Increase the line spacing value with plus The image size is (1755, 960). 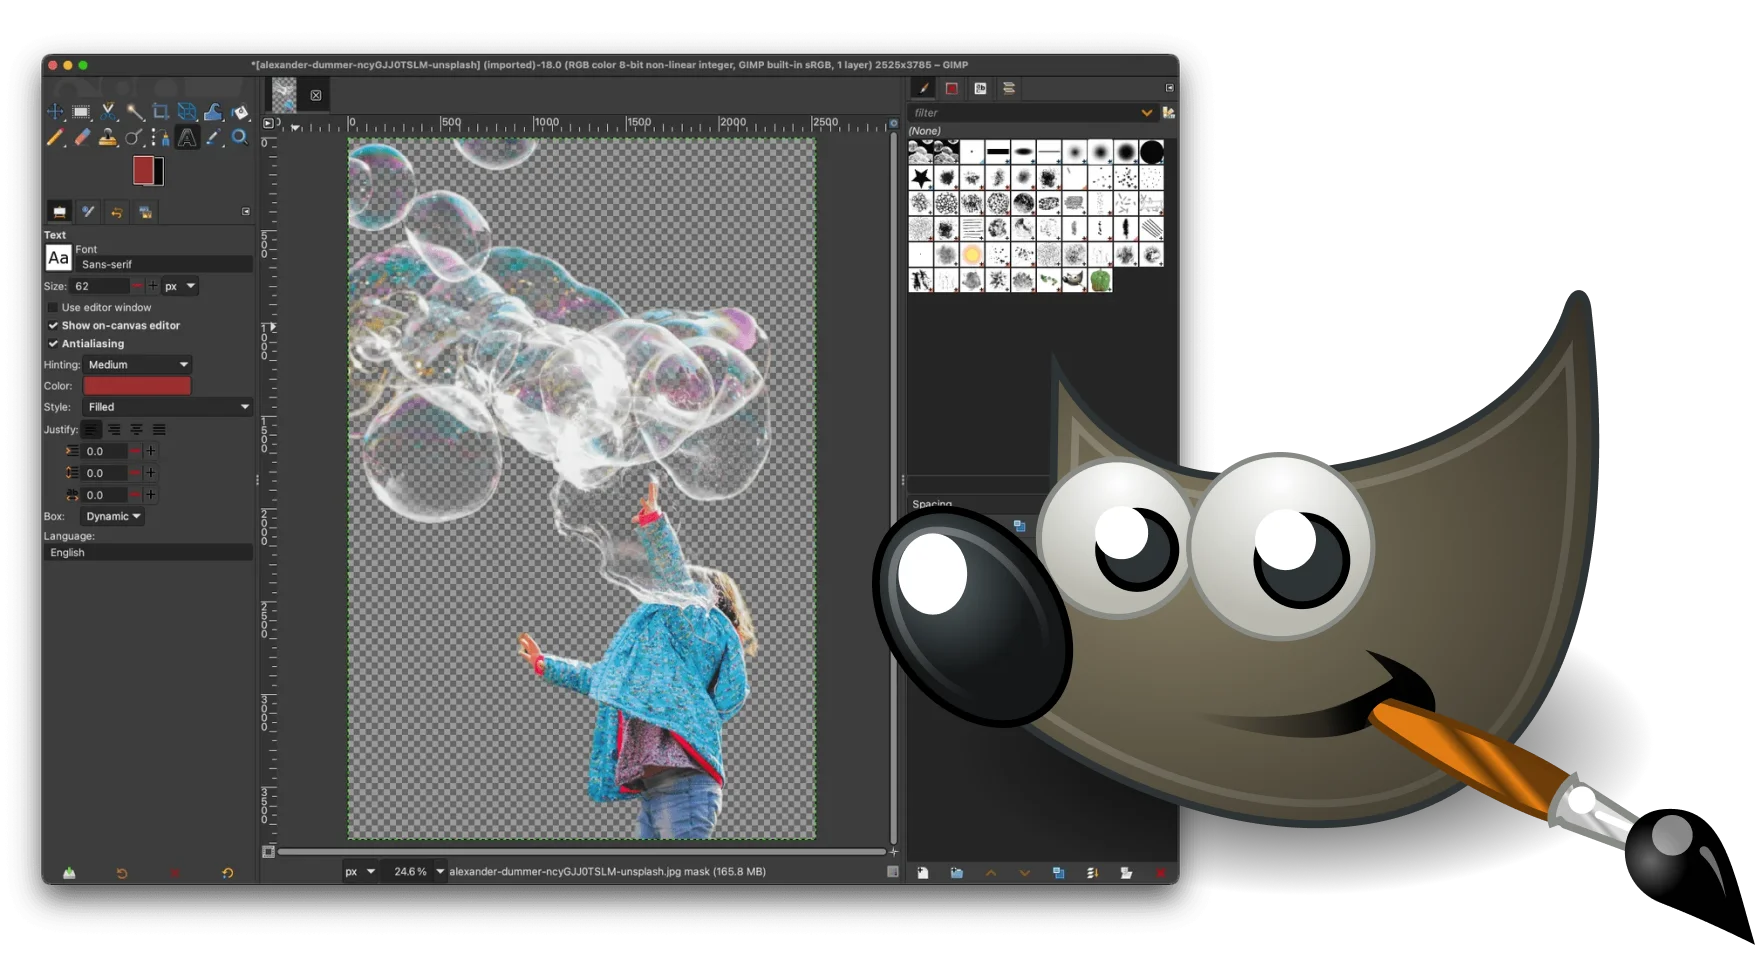(151, 474)
